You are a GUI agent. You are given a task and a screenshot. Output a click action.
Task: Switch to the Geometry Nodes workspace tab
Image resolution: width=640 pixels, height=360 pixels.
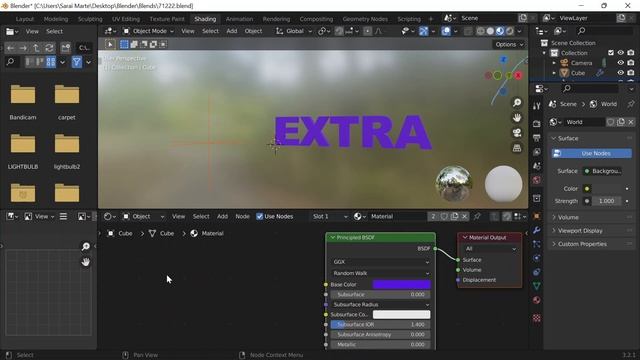point(365,19)
